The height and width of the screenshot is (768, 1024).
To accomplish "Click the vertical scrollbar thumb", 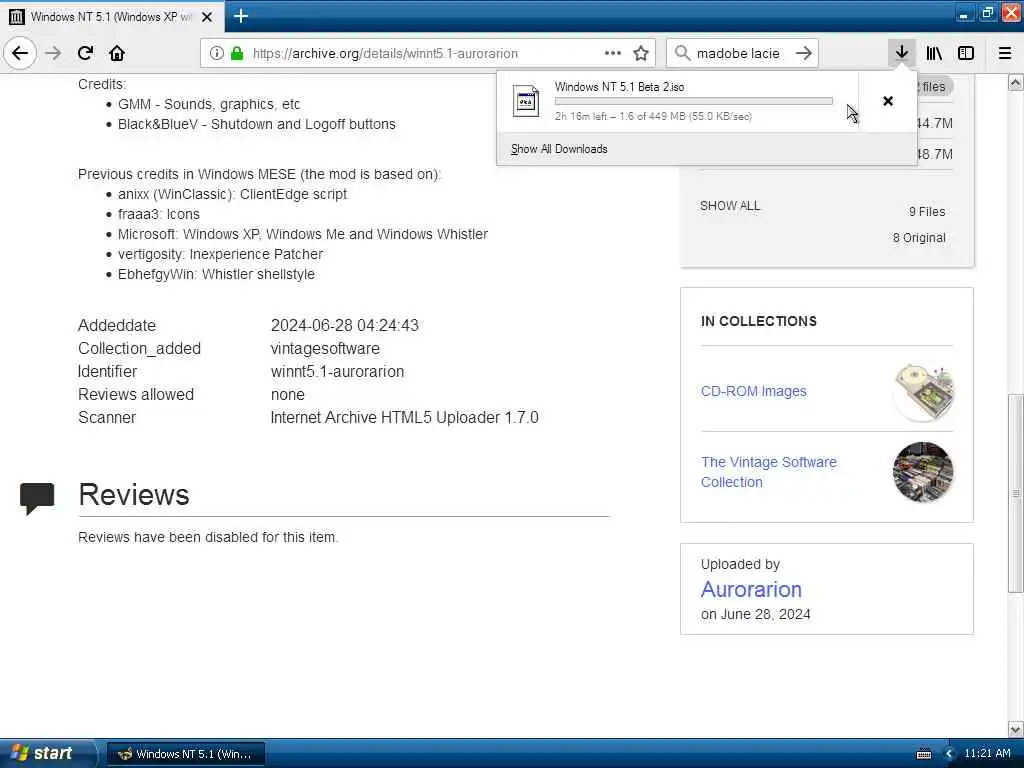I will click(x=1016, y=493).
